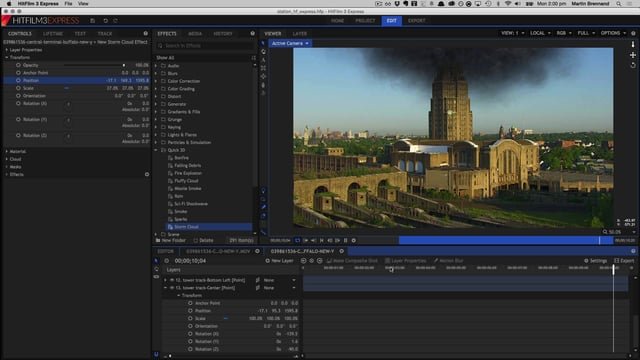Toggle Scale keyframing in timeline Transform
Viewport: 640px width, 360px height.
[x=190, y=318]
